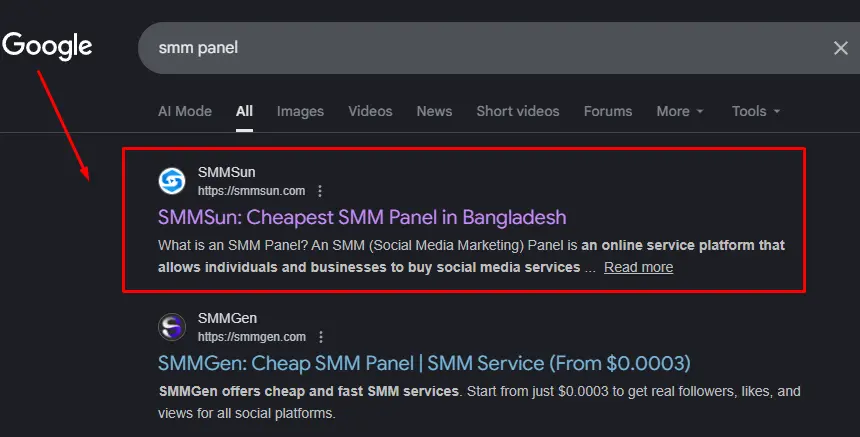Image resolution: width=860 pixels, height=437 pixels.
Task: Go to the News tab
Action: (434, 111)
